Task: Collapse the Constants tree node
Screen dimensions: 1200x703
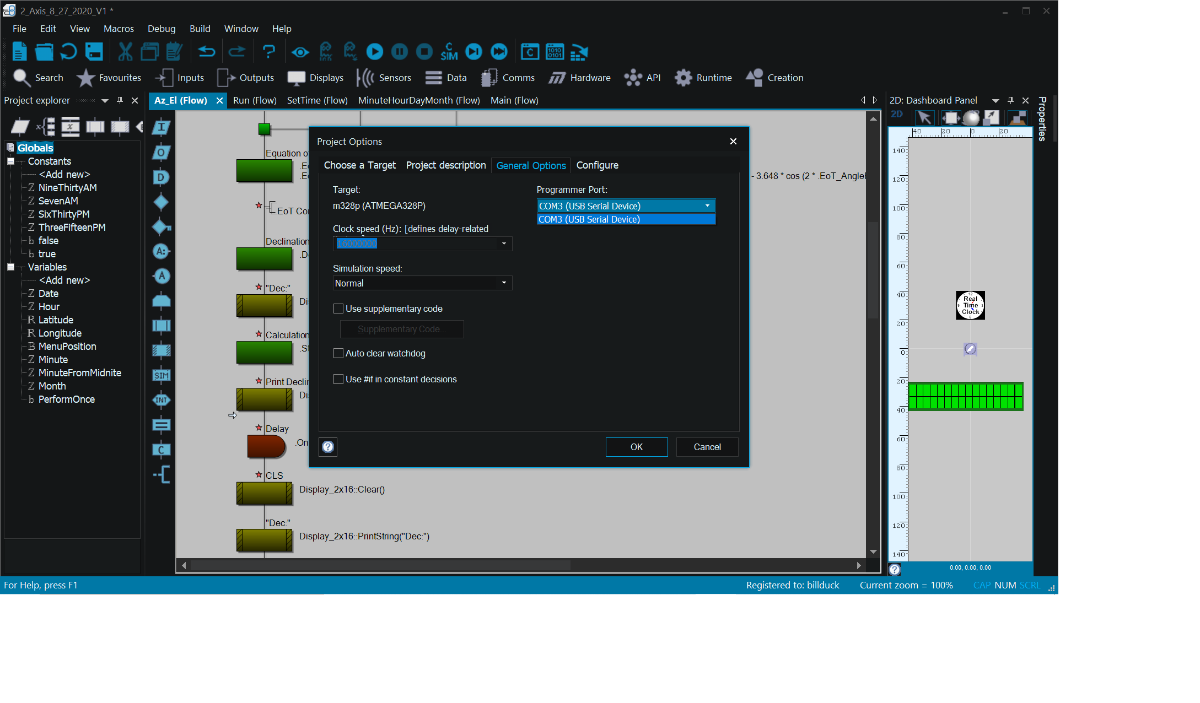Action: point(11,161)
